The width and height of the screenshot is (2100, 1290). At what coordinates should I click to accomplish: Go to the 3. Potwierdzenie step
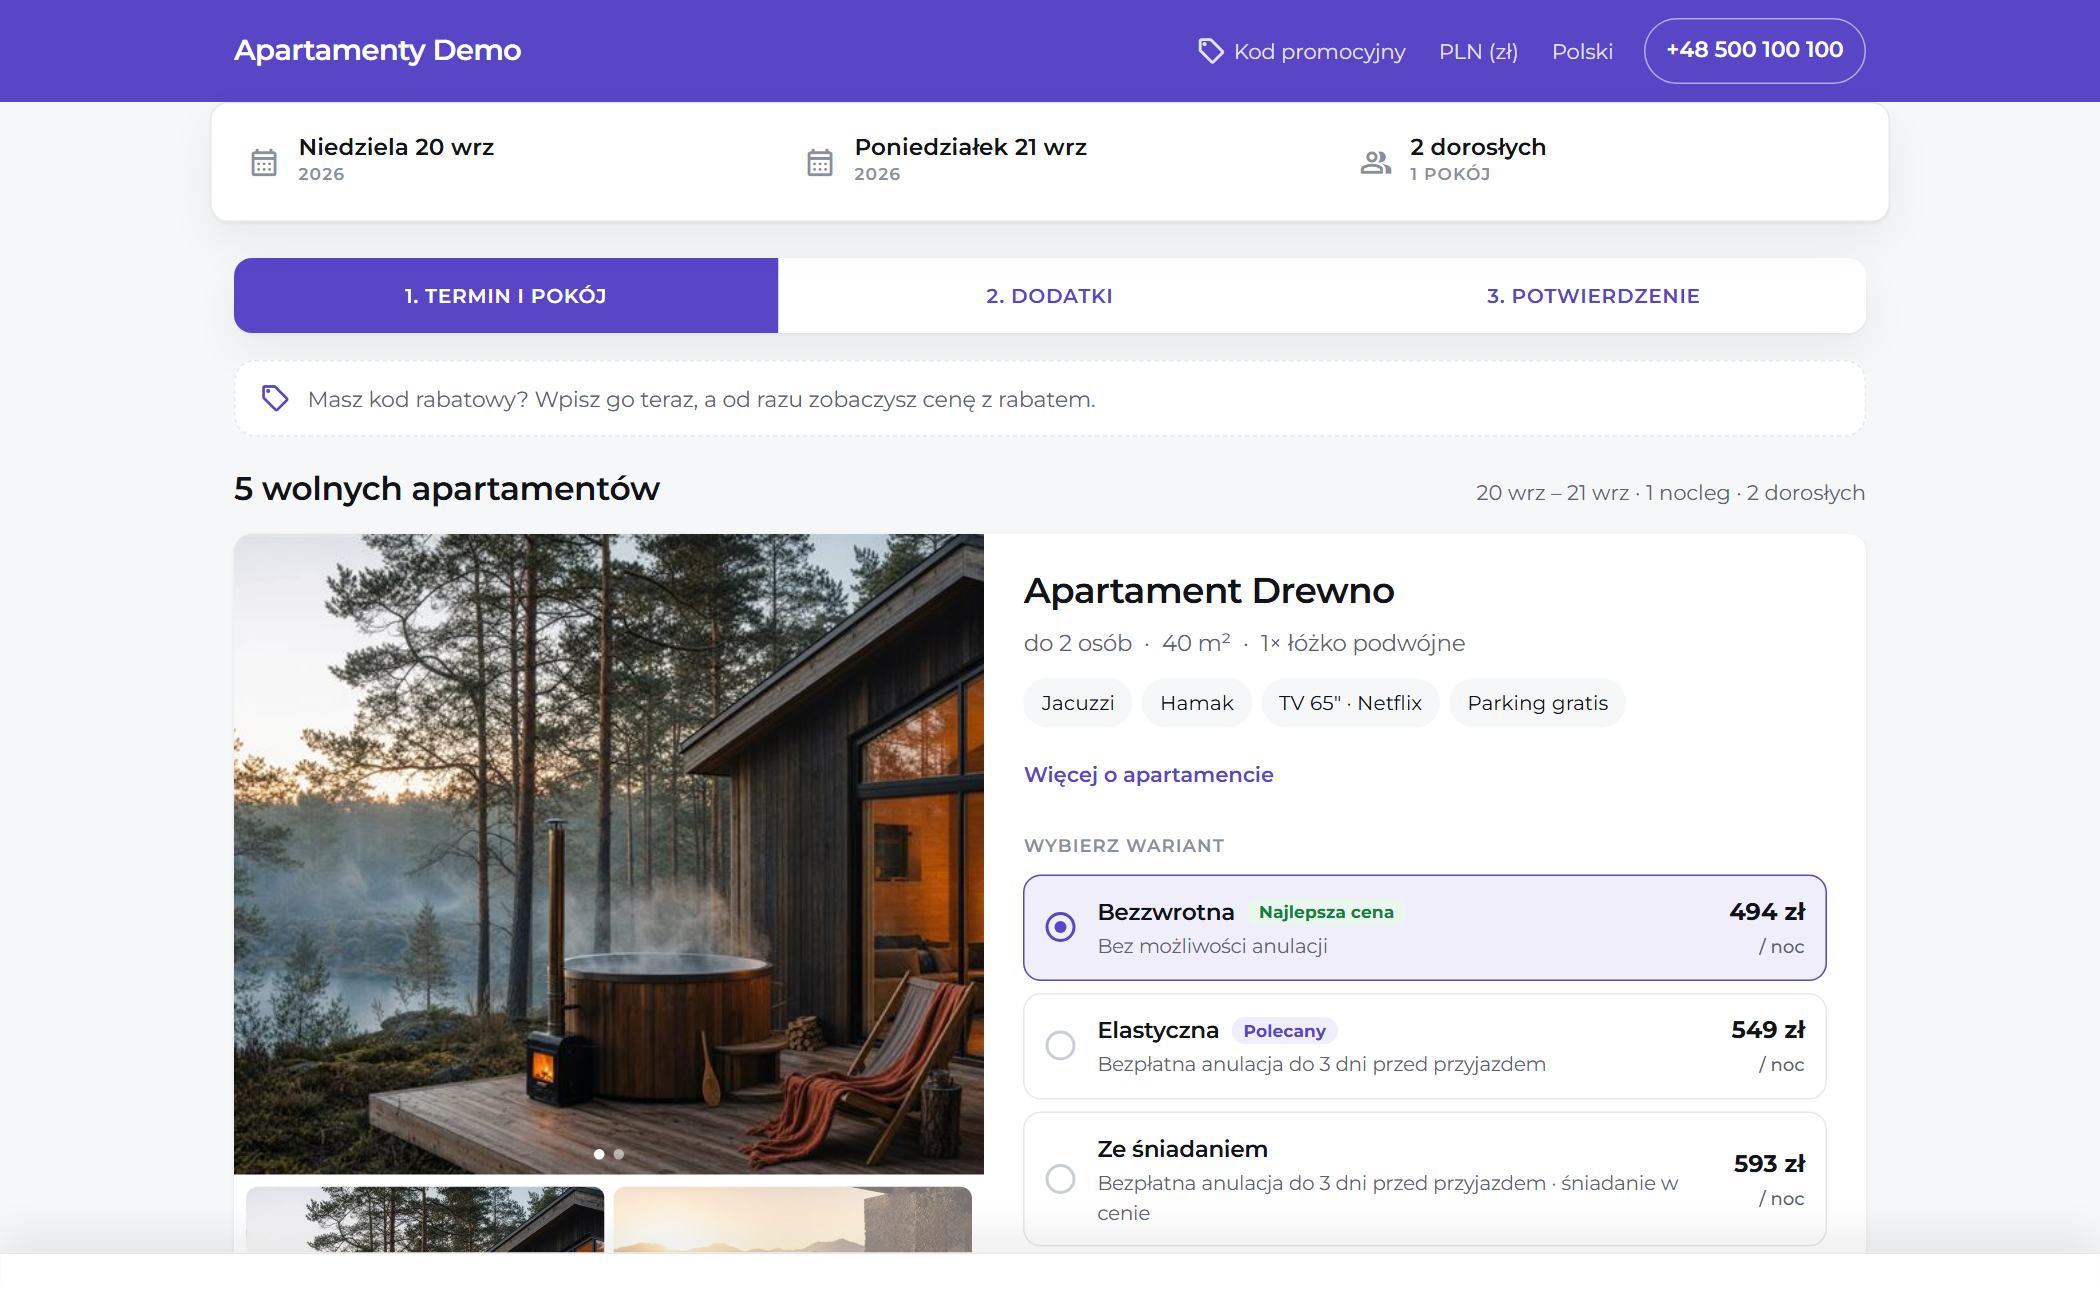(1593, 295)
